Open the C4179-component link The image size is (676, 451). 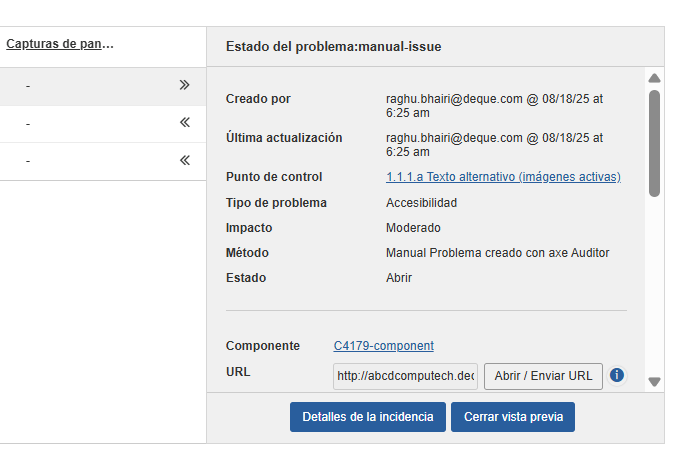(383, 346)
